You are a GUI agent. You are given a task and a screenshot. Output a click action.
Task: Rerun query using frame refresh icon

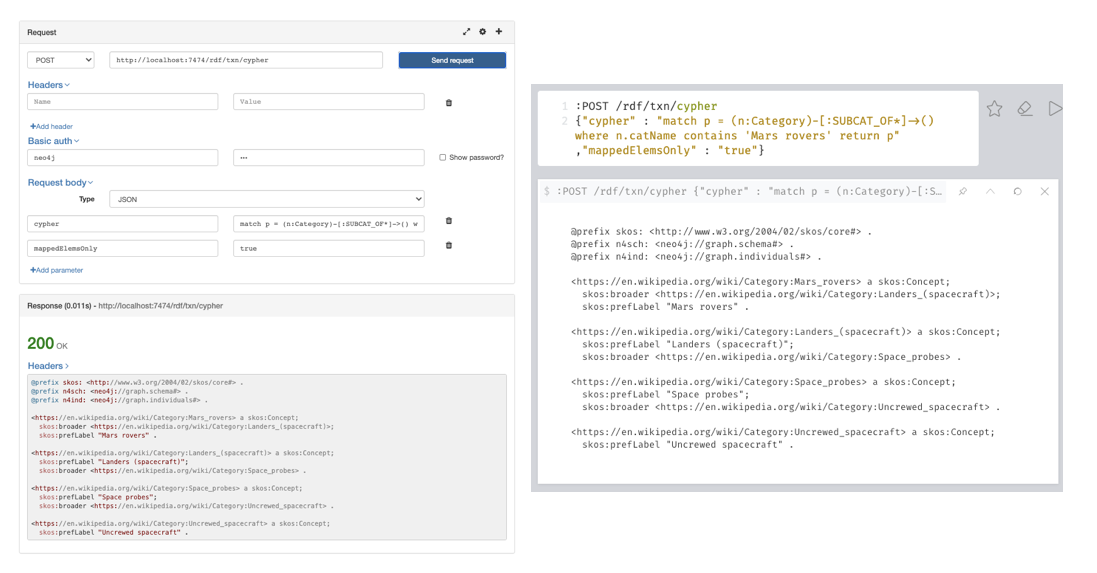point(1017,191)
